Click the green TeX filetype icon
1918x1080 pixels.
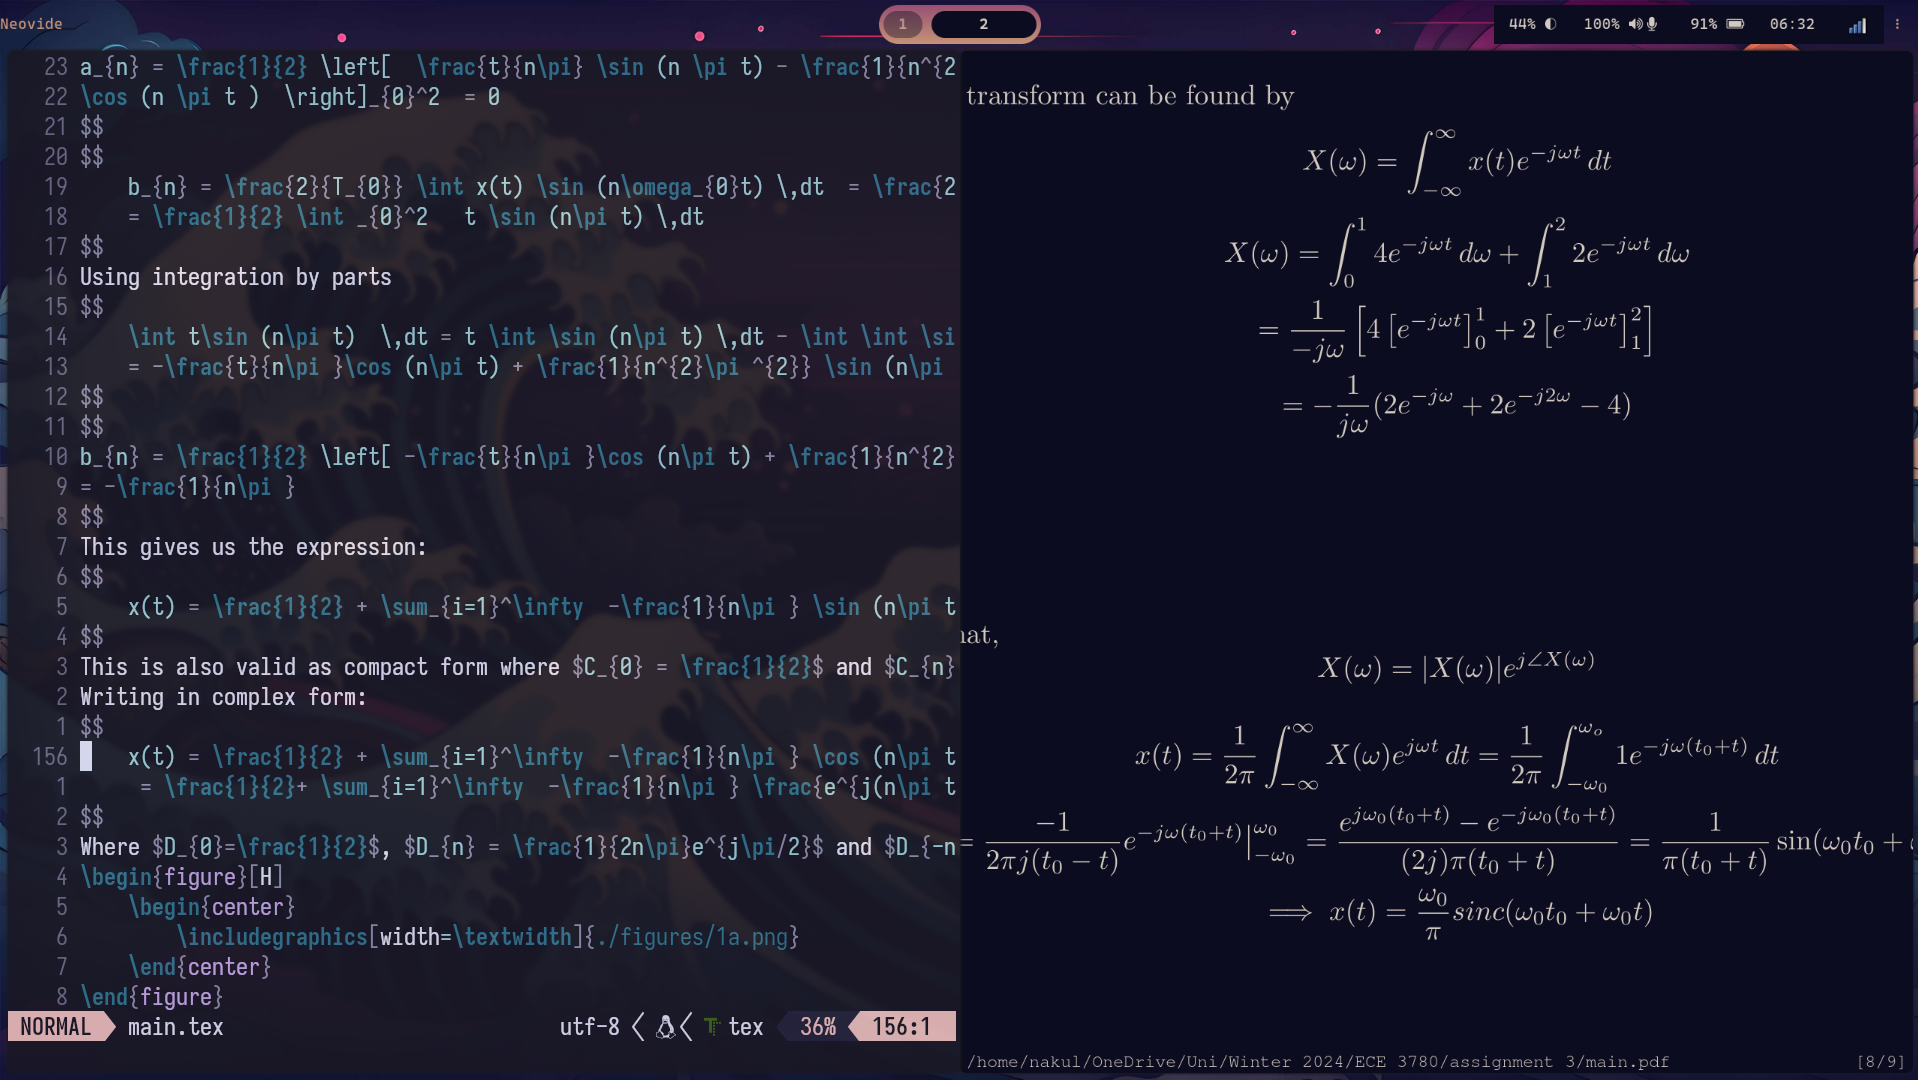[711, 1027]
